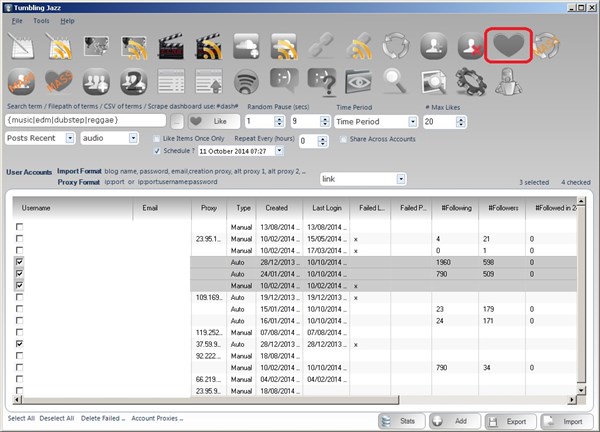The image size is (600, 432).
Task: Click the robot figure icon
Action: click(508, 82)
